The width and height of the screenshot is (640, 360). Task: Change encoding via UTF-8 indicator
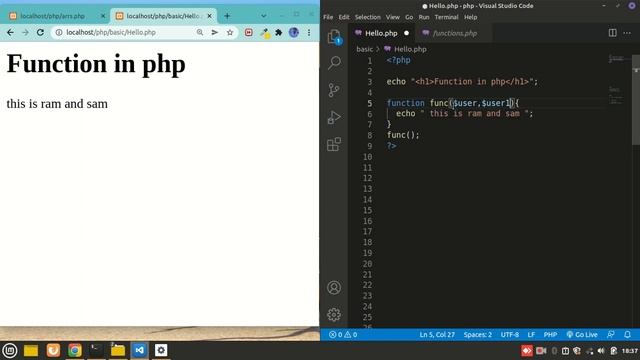click(510, 335)
